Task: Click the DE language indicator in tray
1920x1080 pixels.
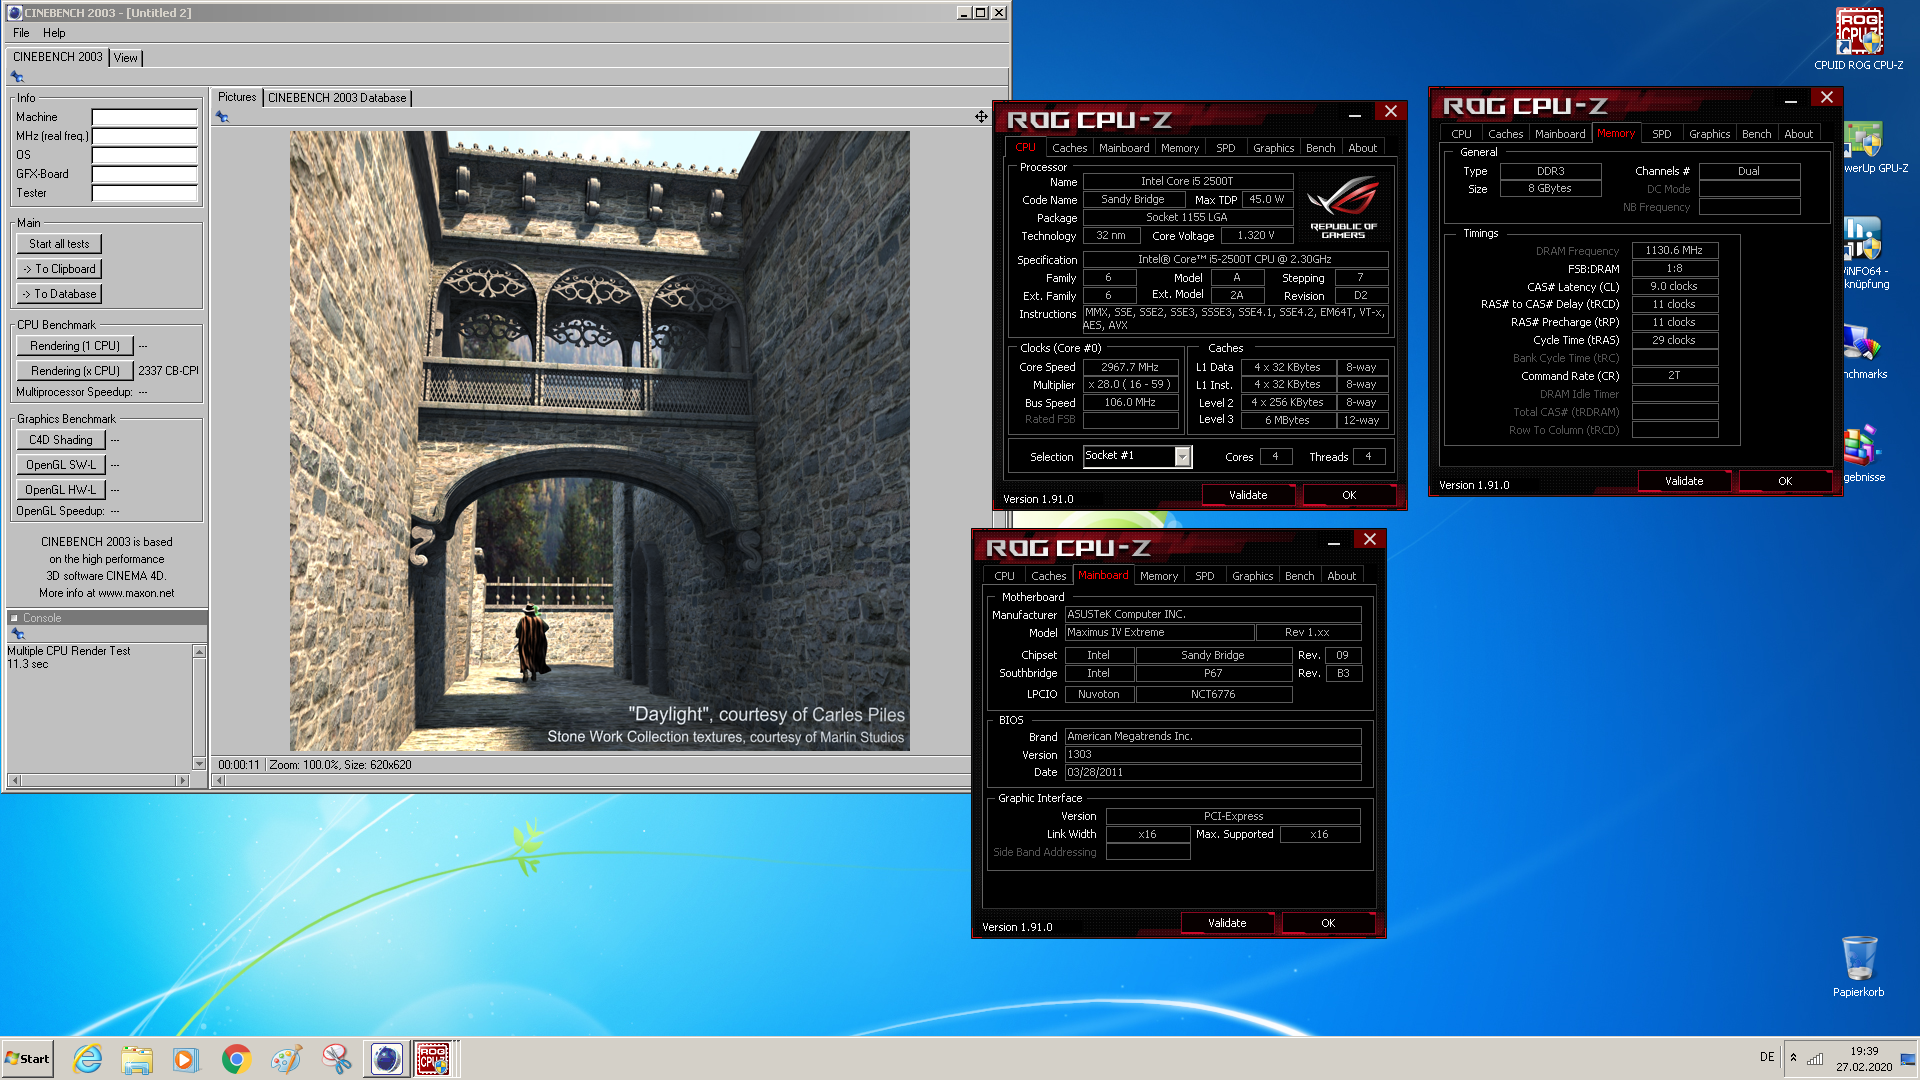Action: click(1767, 1058)
